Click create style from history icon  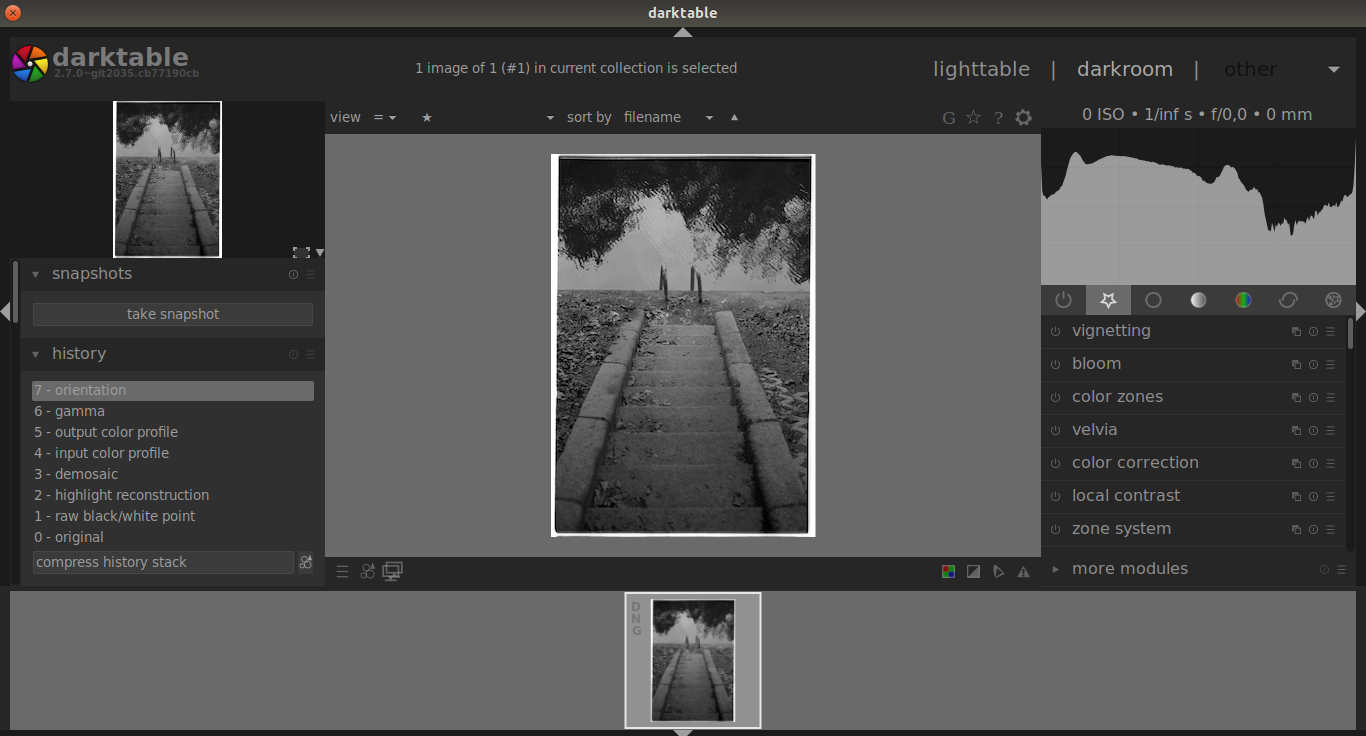[306, 562]
